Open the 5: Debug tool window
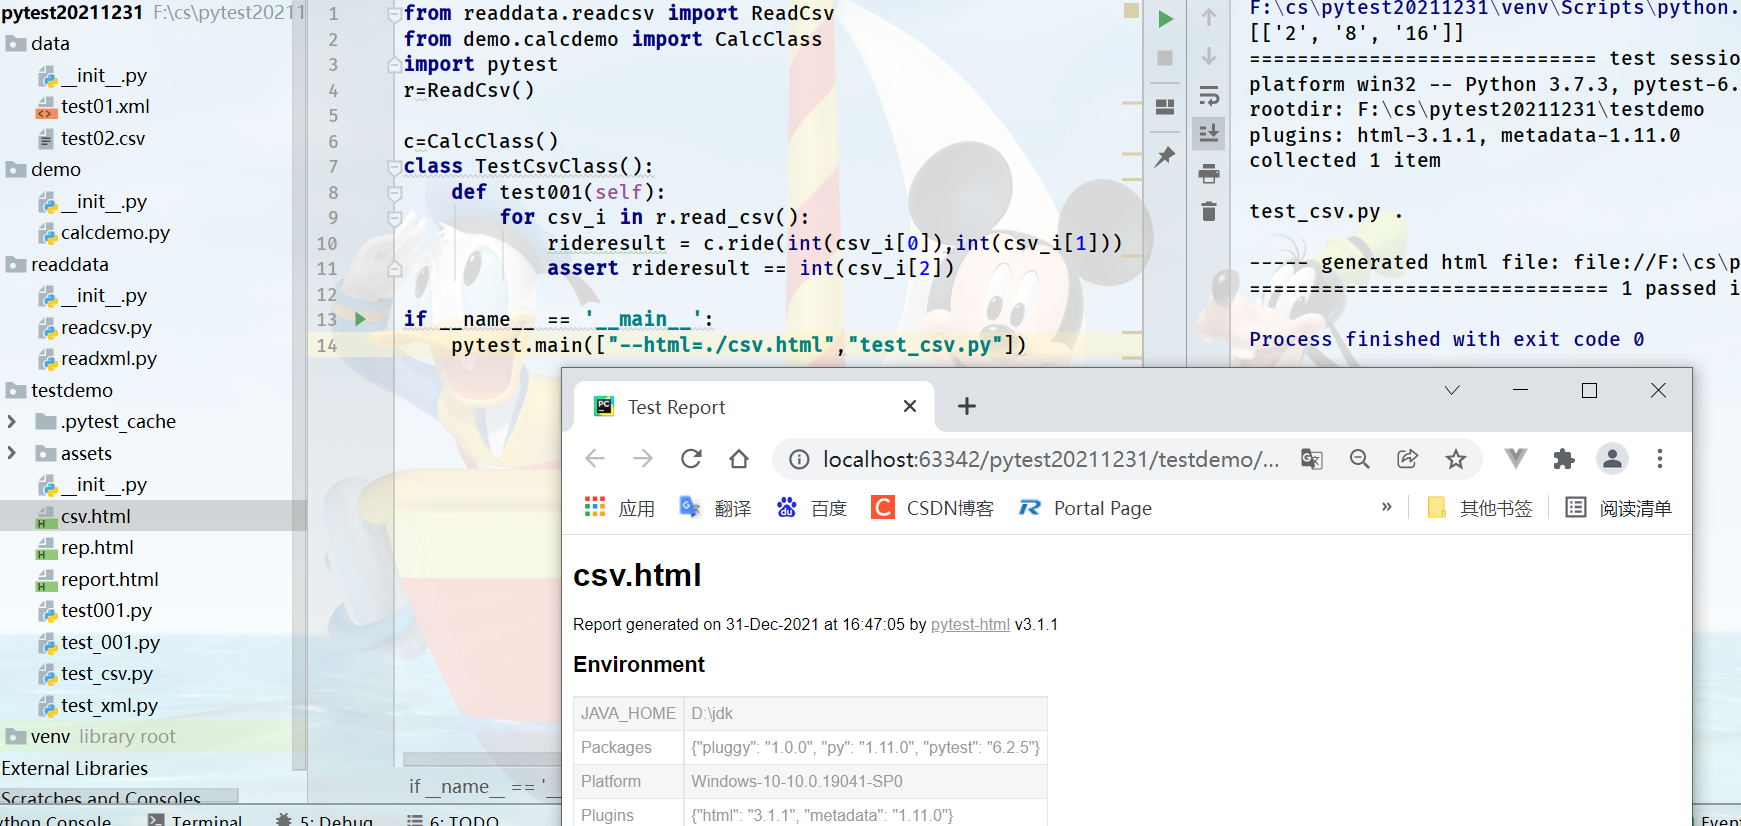The height and width of the screenshot is (826, 1741). tap(324, 820)
